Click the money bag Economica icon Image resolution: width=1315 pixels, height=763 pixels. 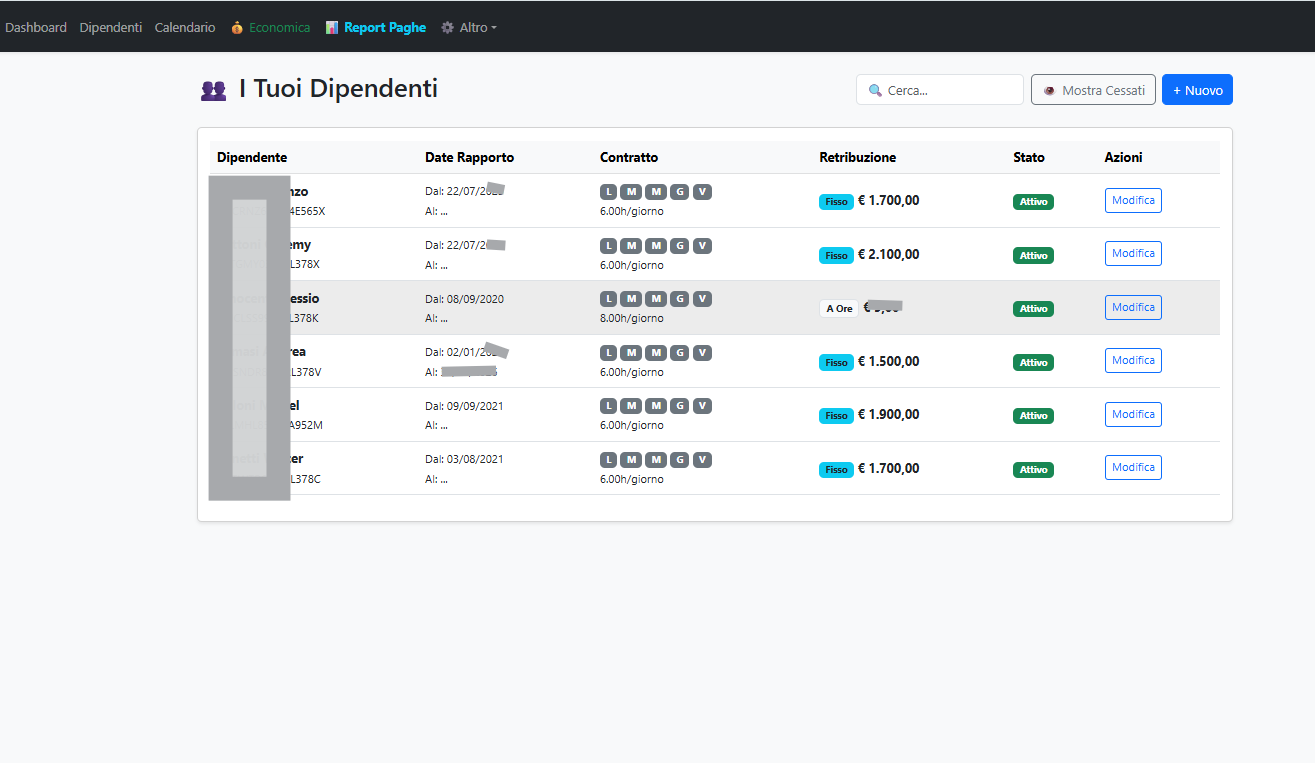click(x=237, y=28)
